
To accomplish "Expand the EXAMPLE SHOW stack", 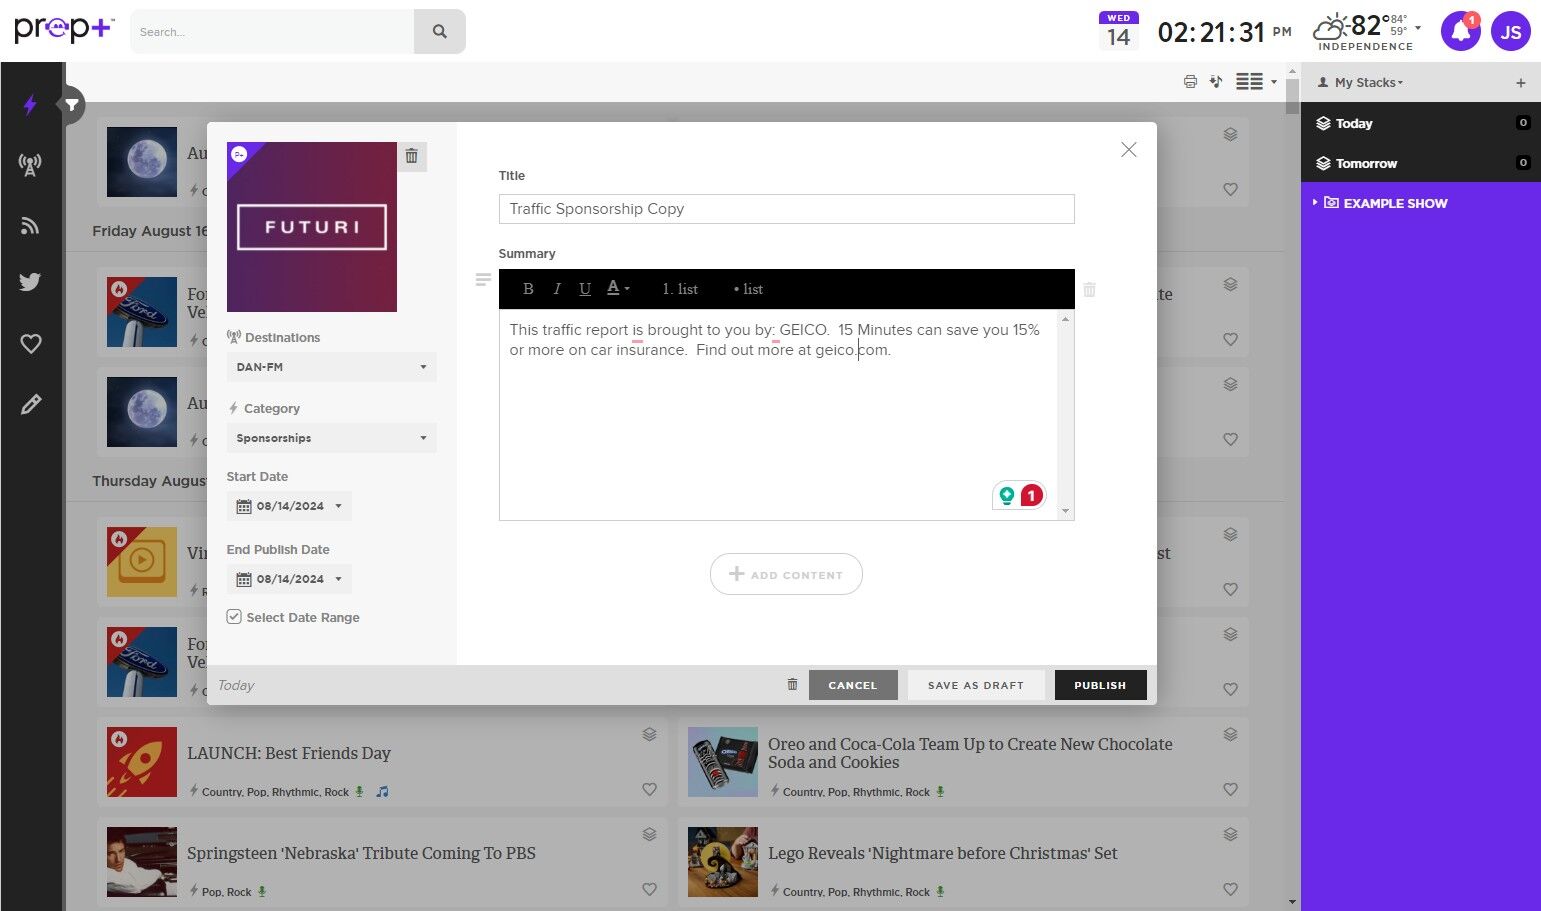I will coord(1316,203).
